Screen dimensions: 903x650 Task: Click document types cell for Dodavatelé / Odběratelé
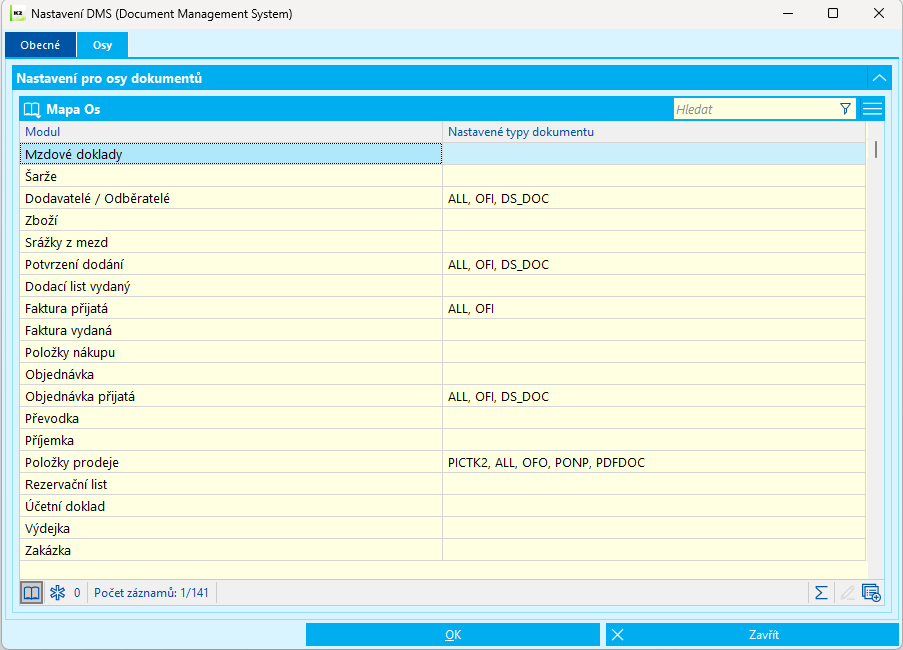tap(654, 198)
